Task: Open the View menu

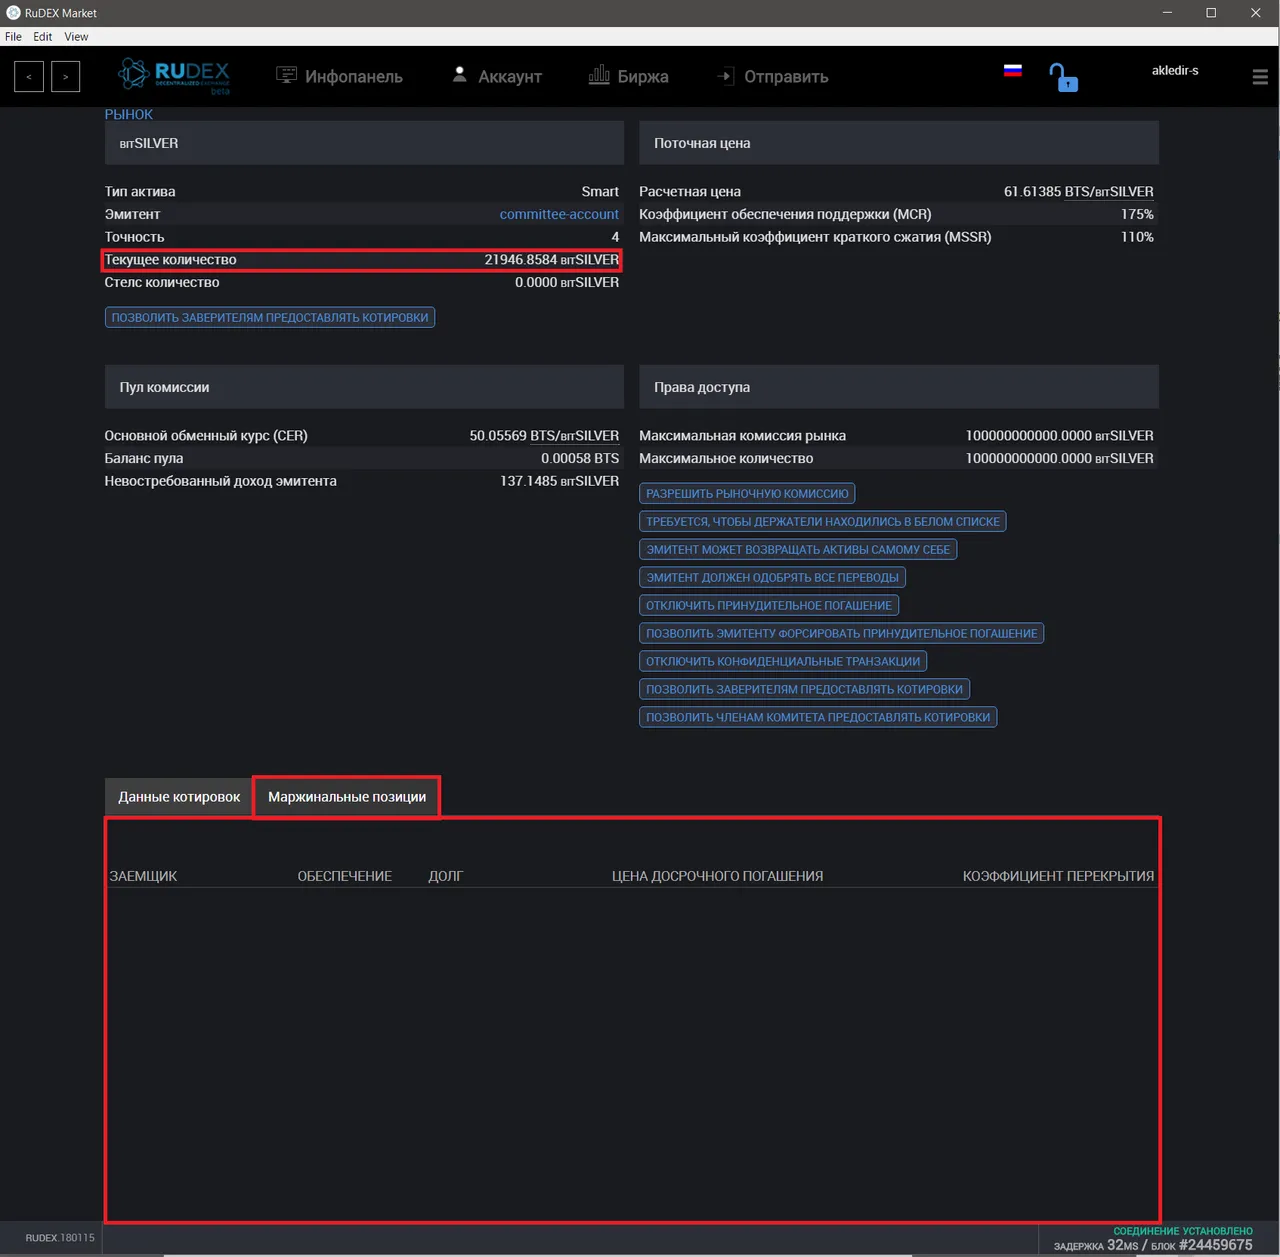Action: click(x=76, y=37)
